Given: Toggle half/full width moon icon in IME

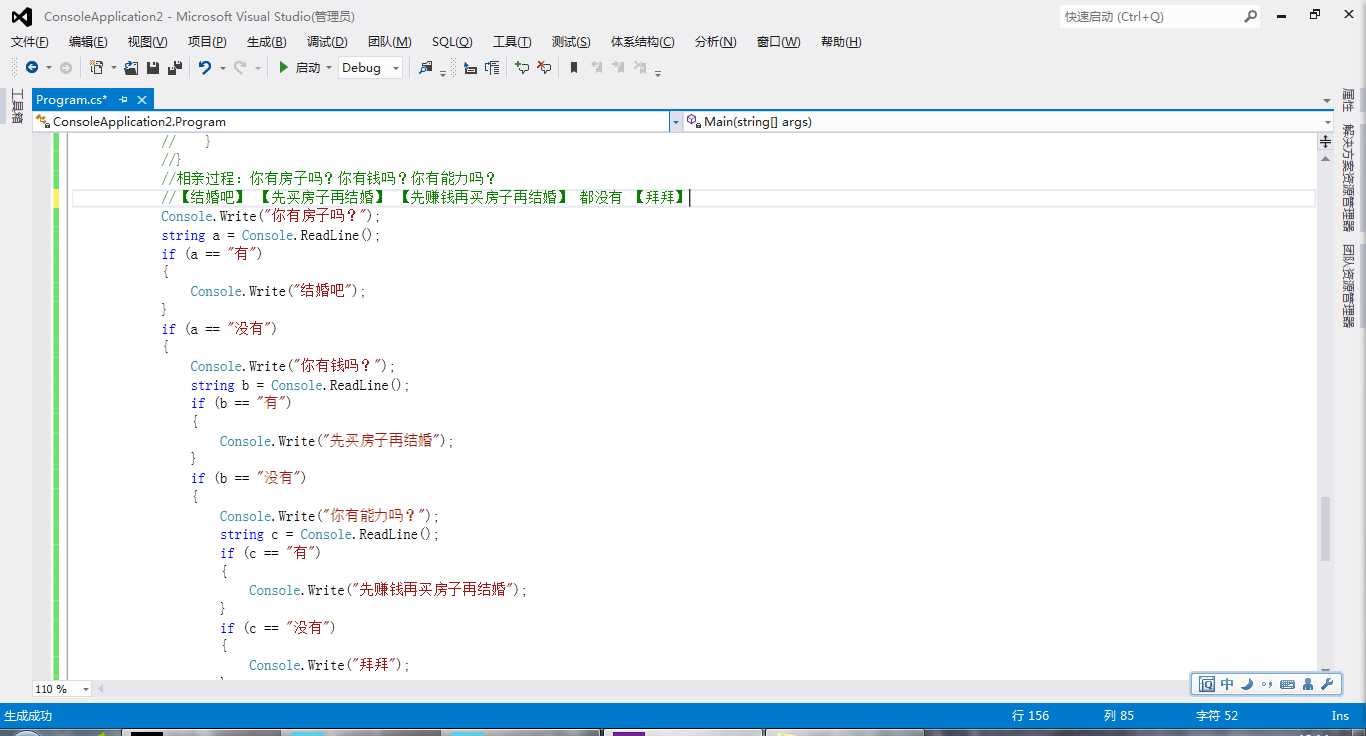Looking at the screenshot, I should tap(1247, 685).
